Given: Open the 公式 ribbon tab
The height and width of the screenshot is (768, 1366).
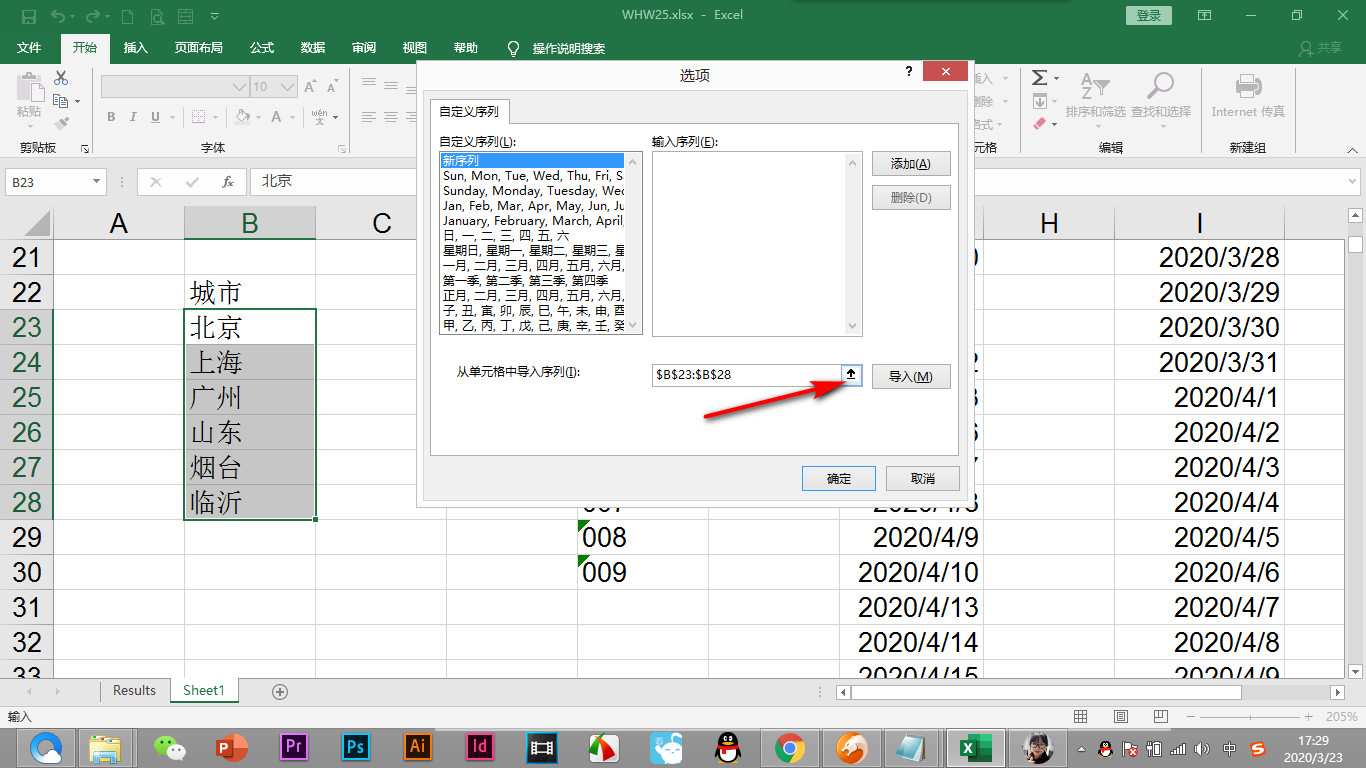Looking at the screenshot, I should pyautogui.click(x=262, y=48).
